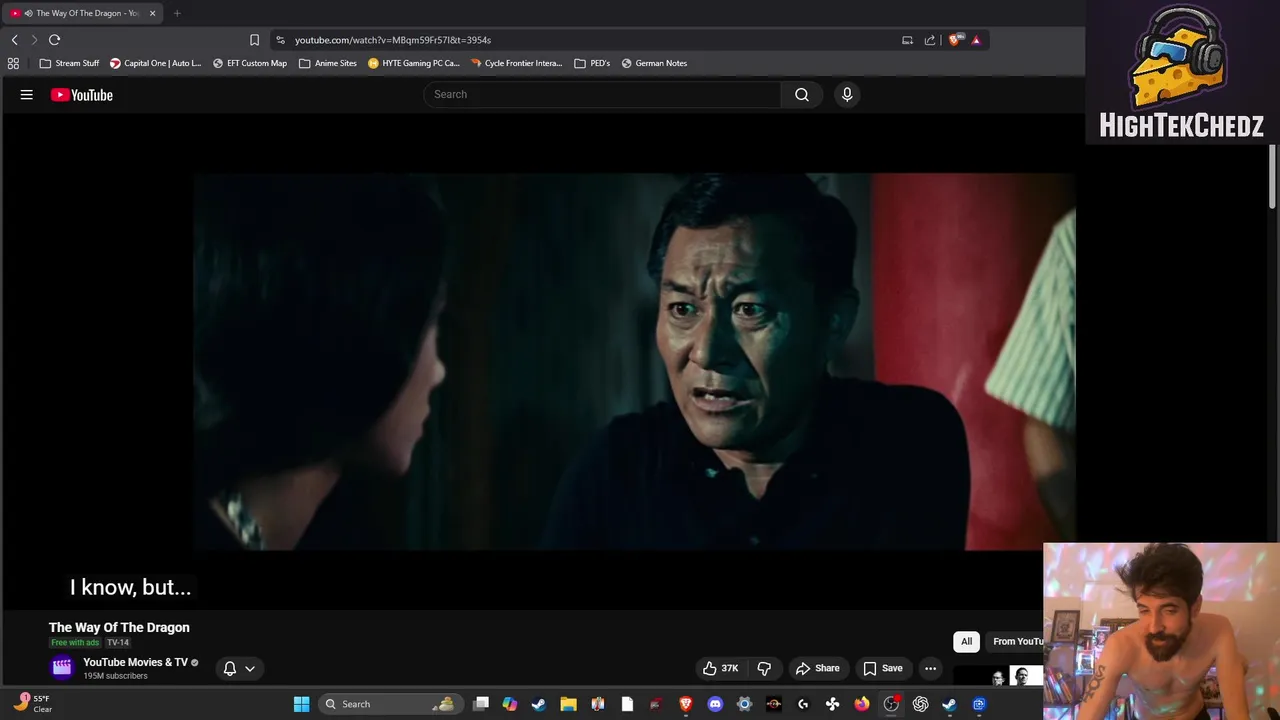Image resolution: width=1280 pixels, height=720 pixels.
Task: Toggle channel notification bell
Action: pyautogui.click(x=229, y=668)
